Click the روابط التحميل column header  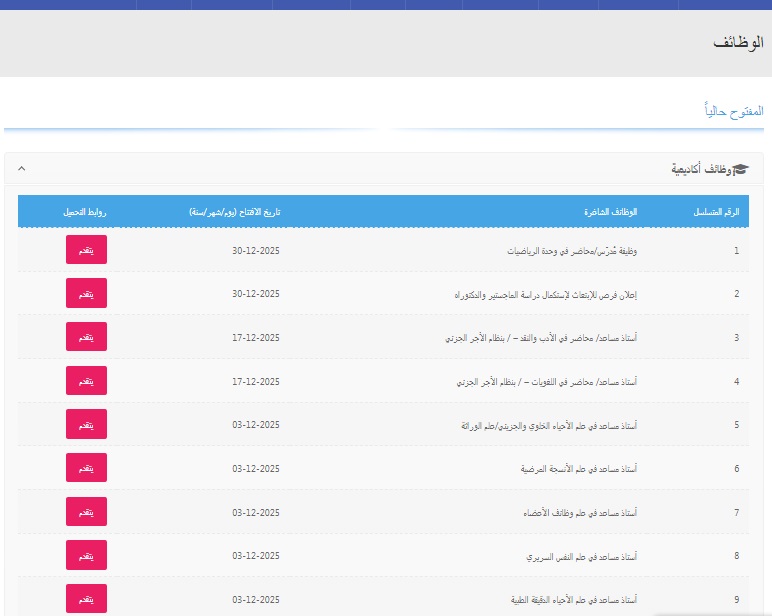85,212
